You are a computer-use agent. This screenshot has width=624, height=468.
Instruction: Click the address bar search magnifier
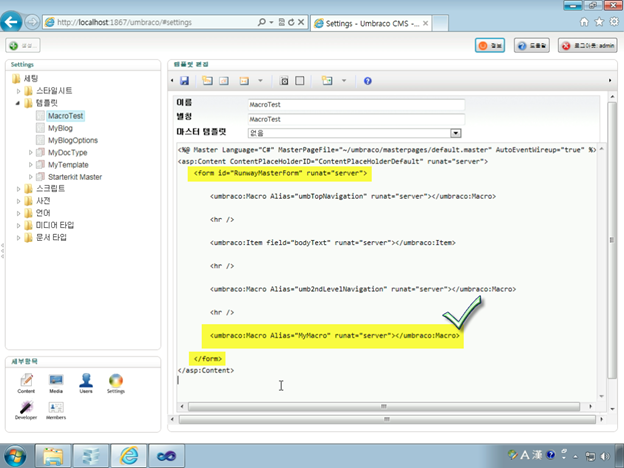click(261, 22)
